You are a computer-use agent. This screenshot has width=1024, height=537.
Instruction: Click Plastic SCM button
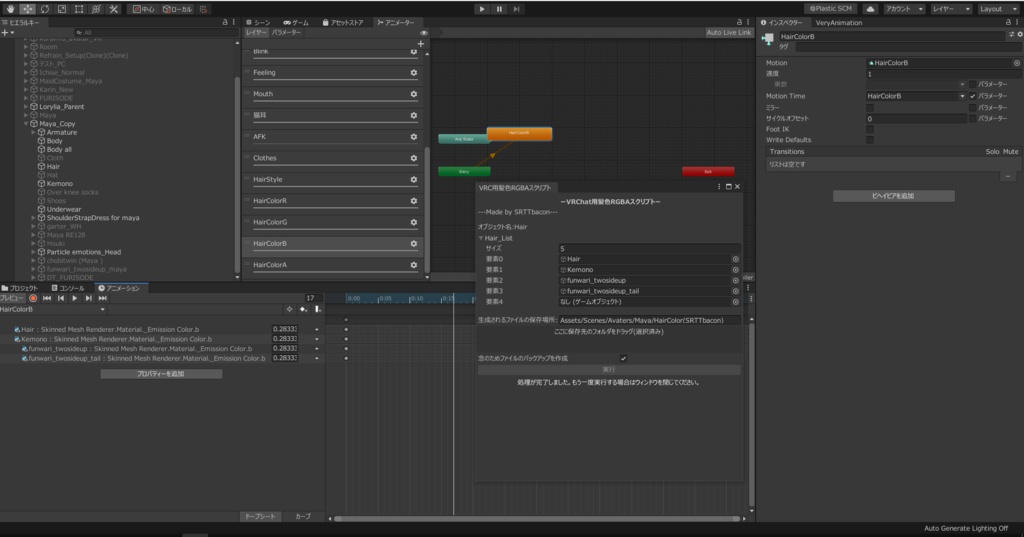(x=831, y=9)
